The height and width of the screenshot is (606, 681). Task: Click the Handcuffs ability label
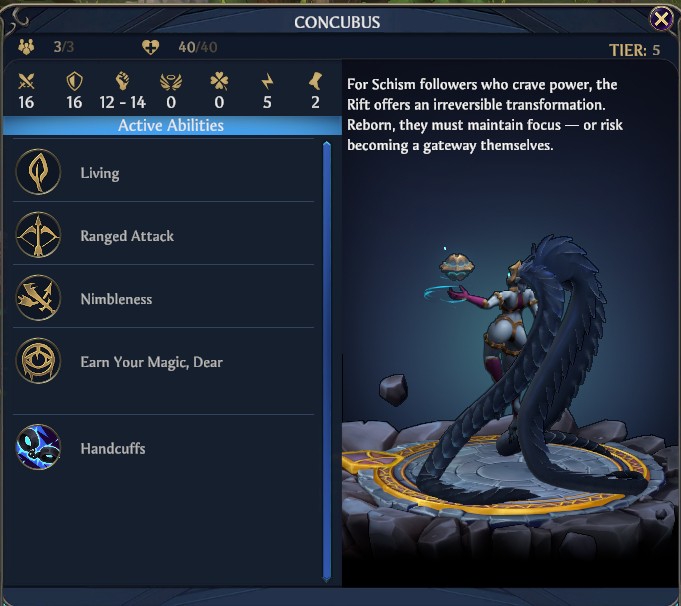113,448
